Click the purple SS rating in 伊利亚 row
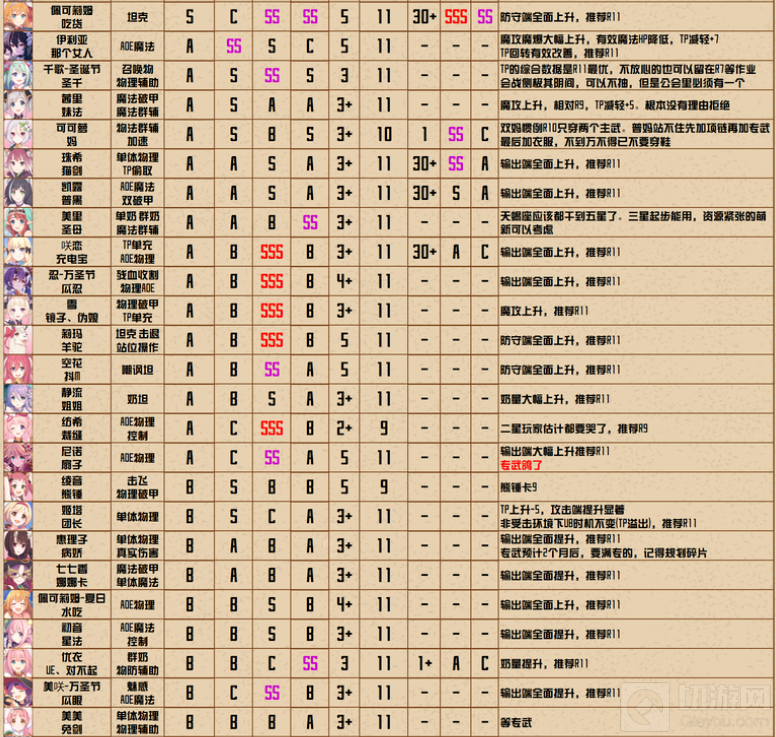The width and height of the screenshot is (776, 737). click(x=234, y=47)
